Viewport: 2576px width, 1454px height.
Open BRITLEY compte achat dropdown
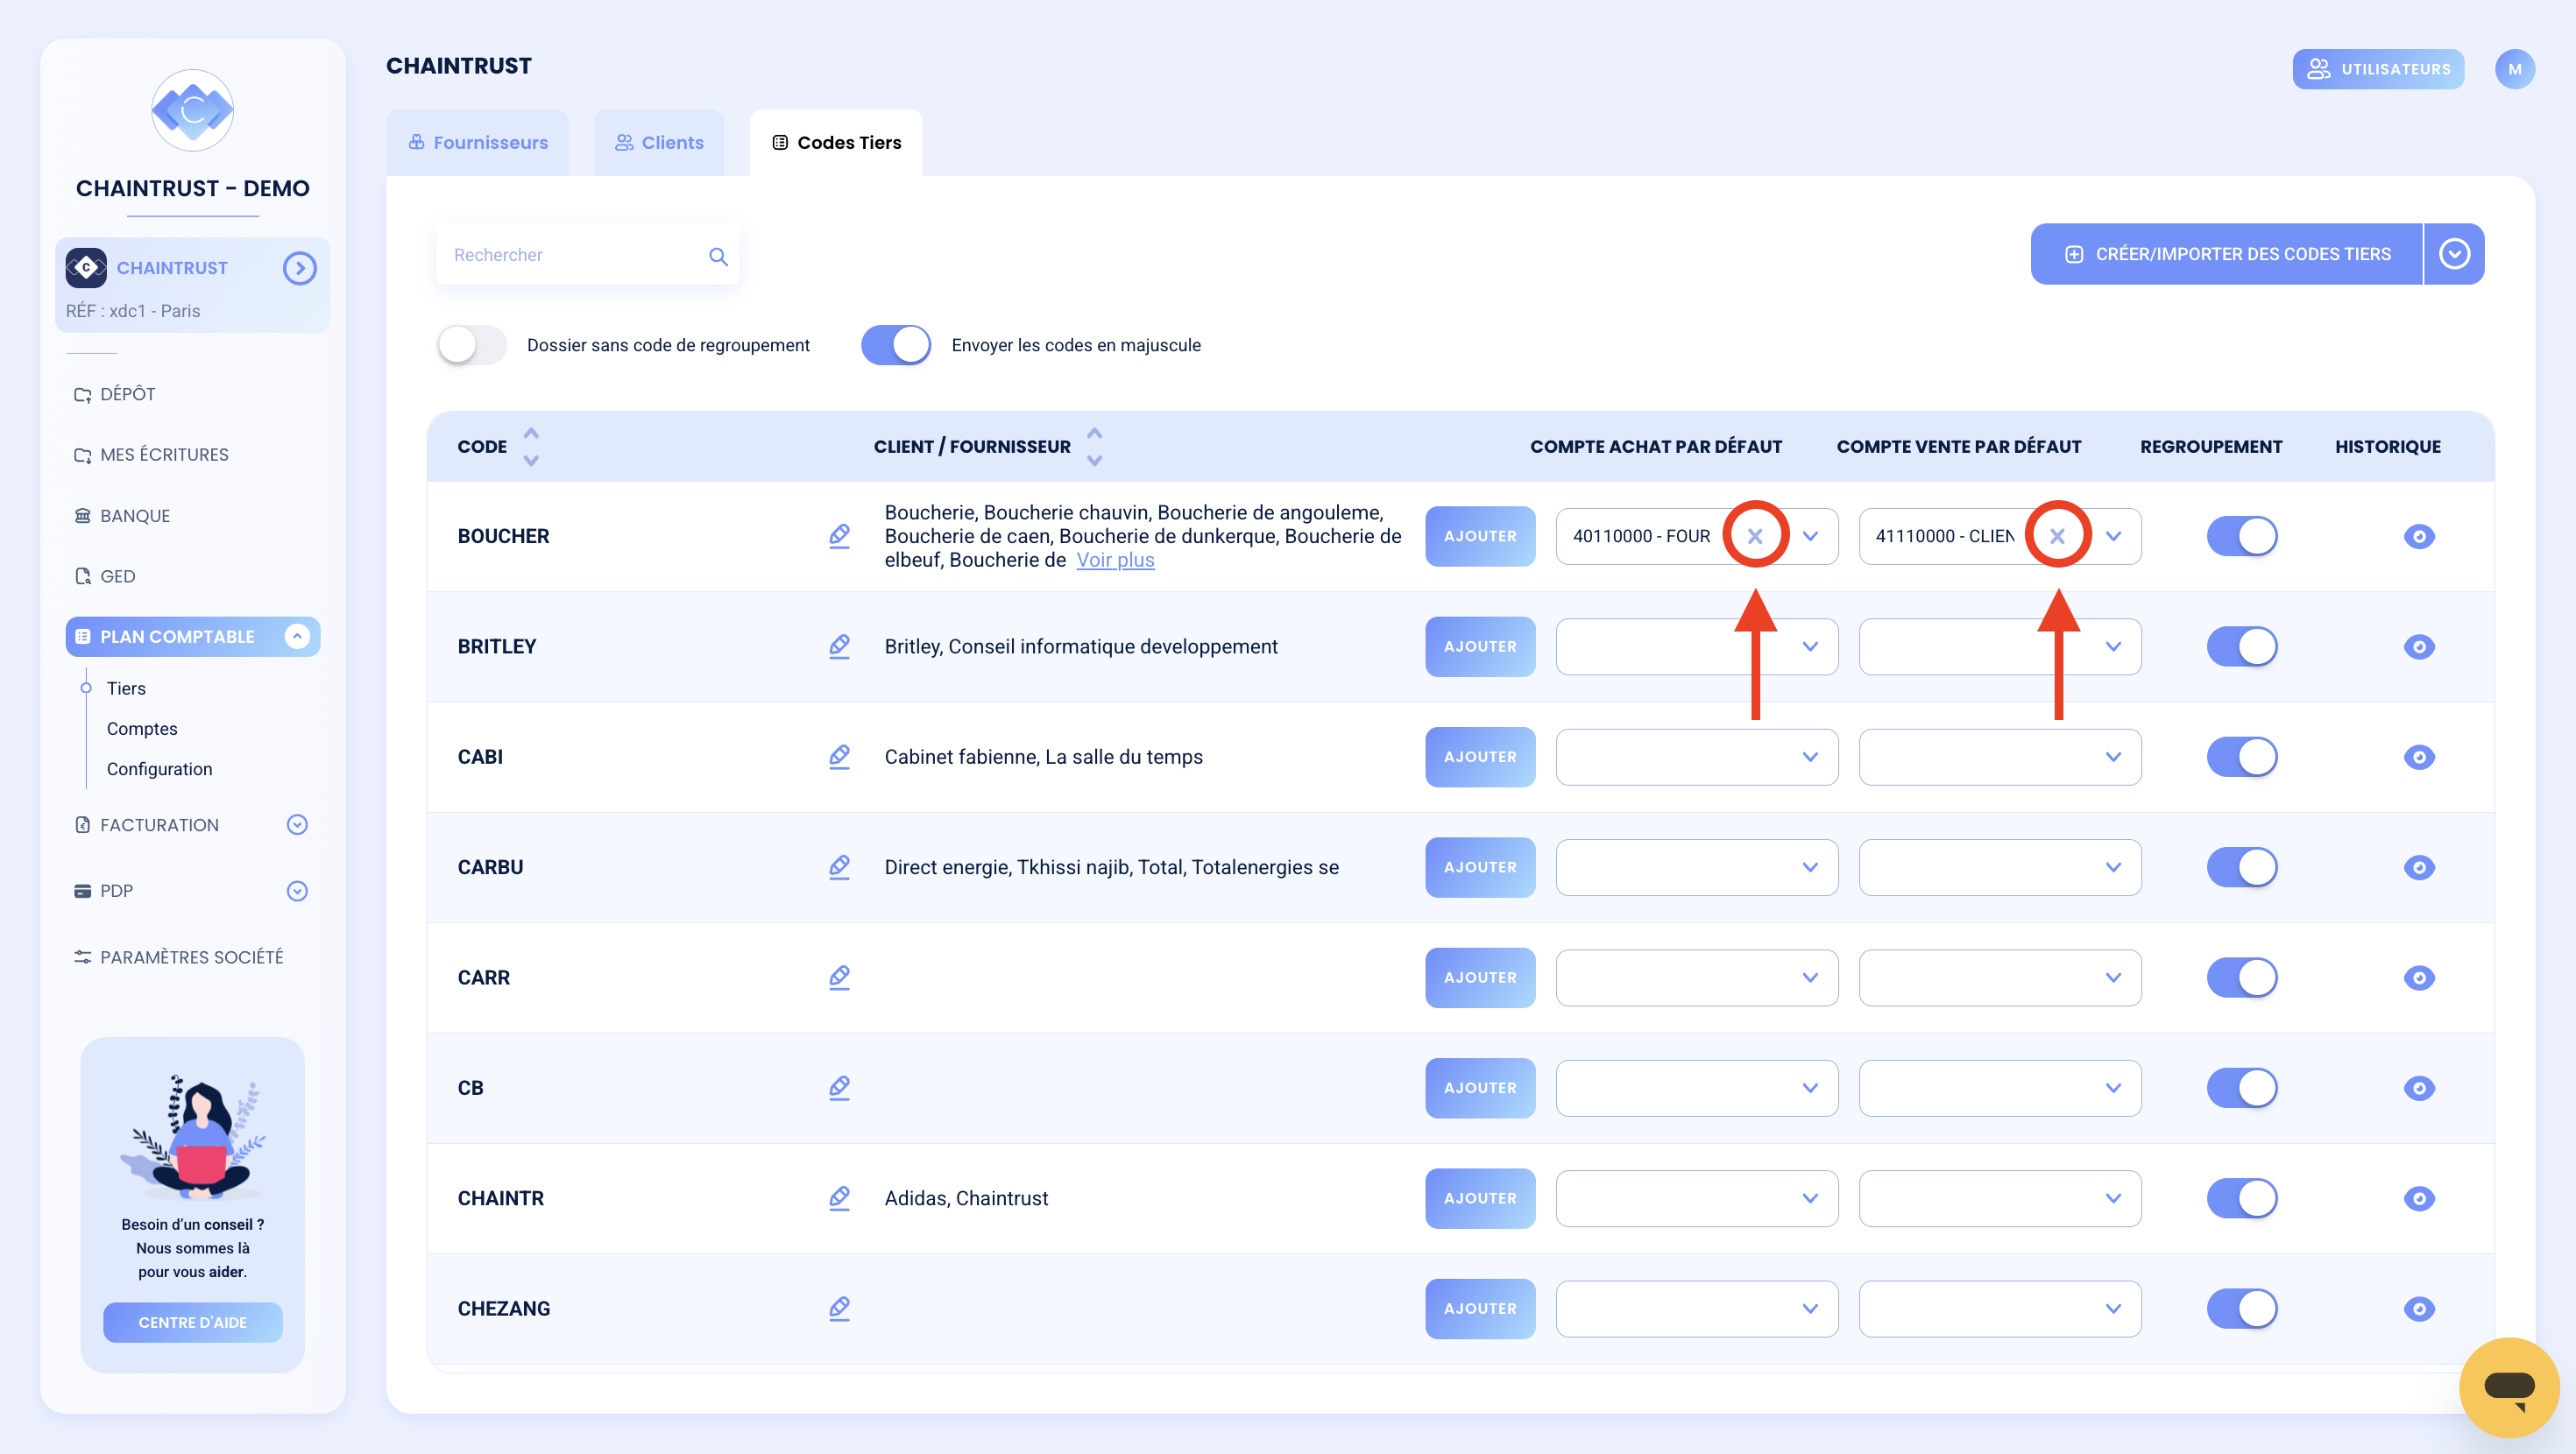click(x=1697, y=646)
